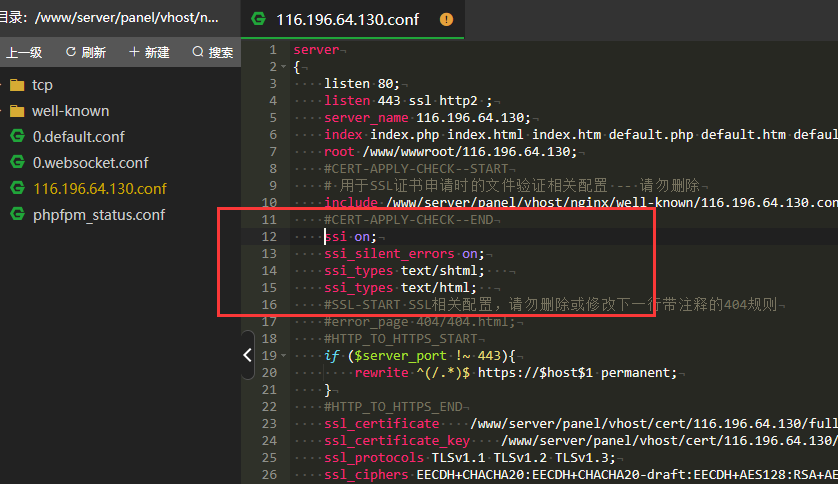
Task: Click the orange warning icon on the tab
Action: pos(446,19)
